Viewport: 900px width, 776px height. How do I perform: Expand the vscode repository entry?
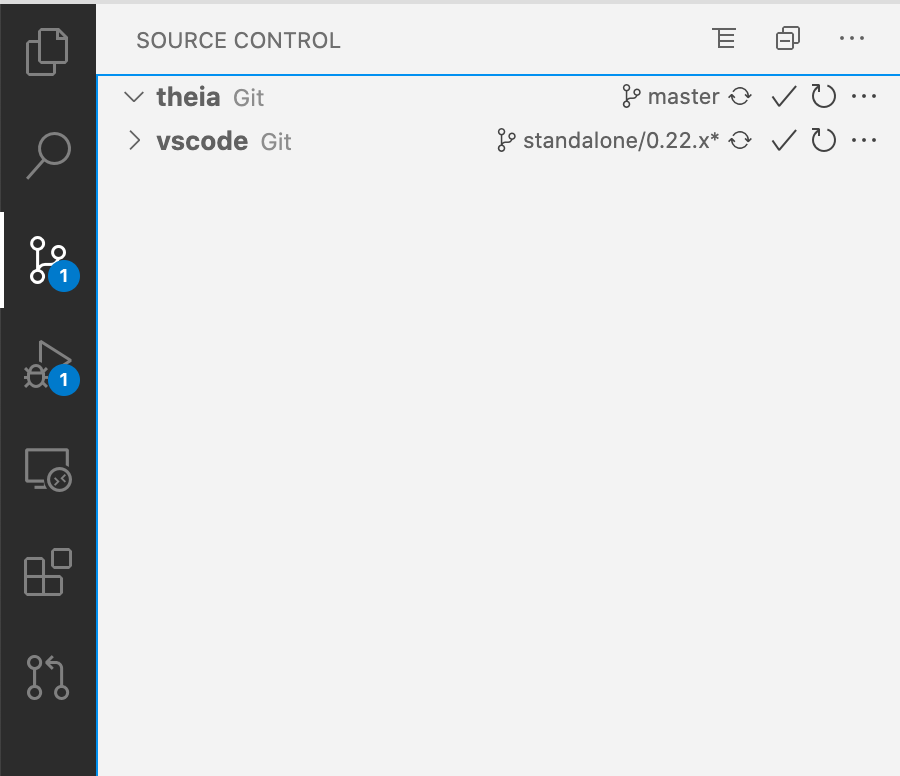click(133, 141)
